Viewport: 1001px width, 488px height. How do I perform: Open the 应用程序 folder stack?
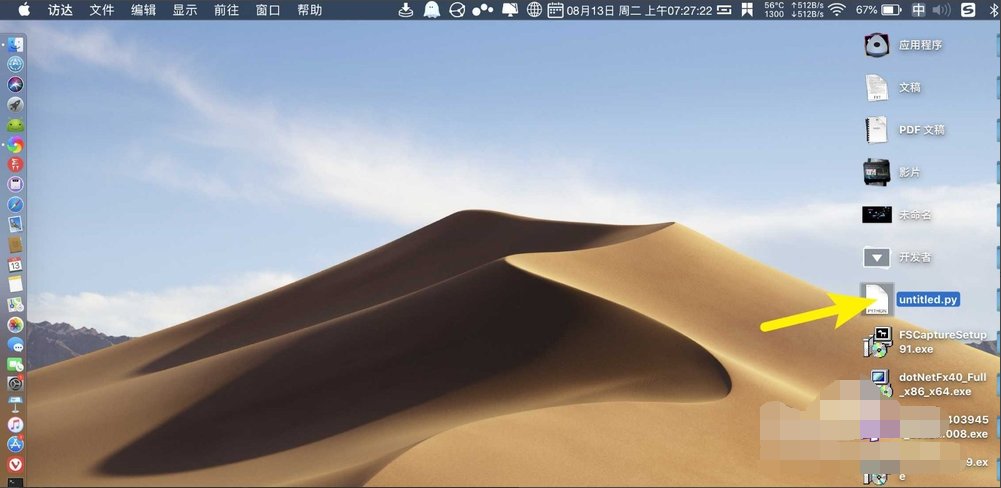877,46
